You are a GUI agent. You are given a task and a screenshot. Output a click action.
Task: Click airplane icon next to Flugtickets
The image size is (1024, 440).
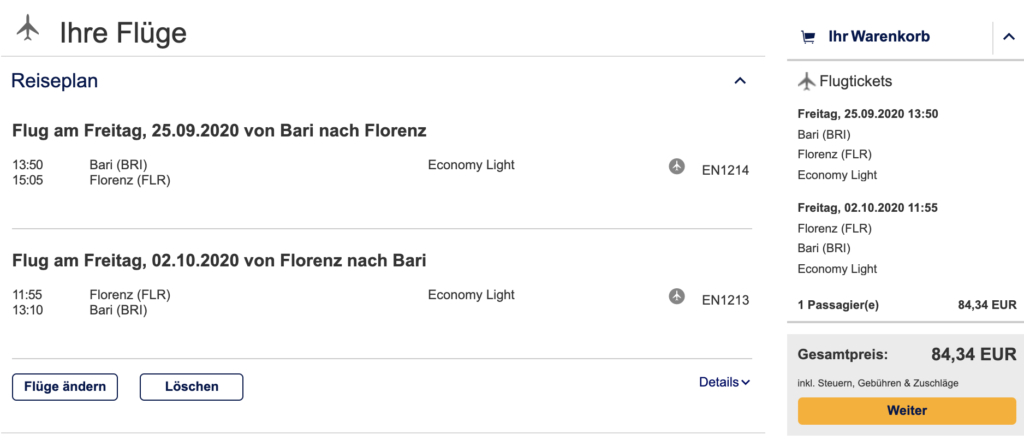pos(807,81)
